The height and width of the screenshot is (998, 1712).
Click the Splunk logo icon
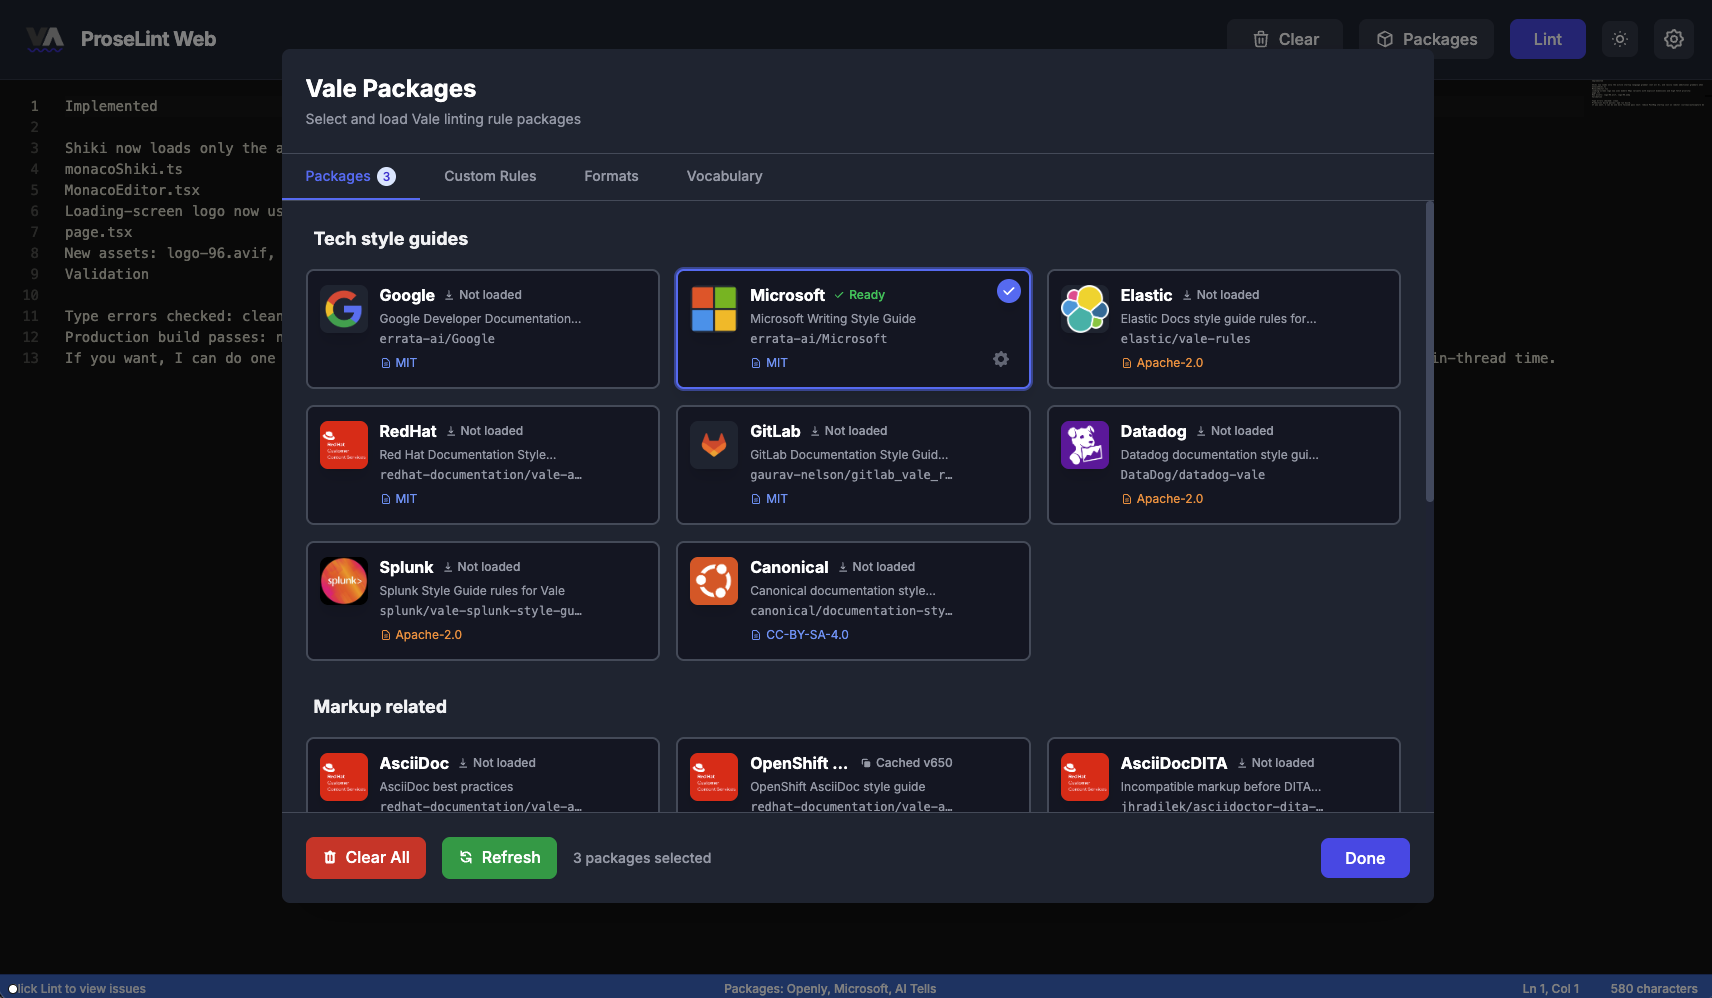click(343, 581)
